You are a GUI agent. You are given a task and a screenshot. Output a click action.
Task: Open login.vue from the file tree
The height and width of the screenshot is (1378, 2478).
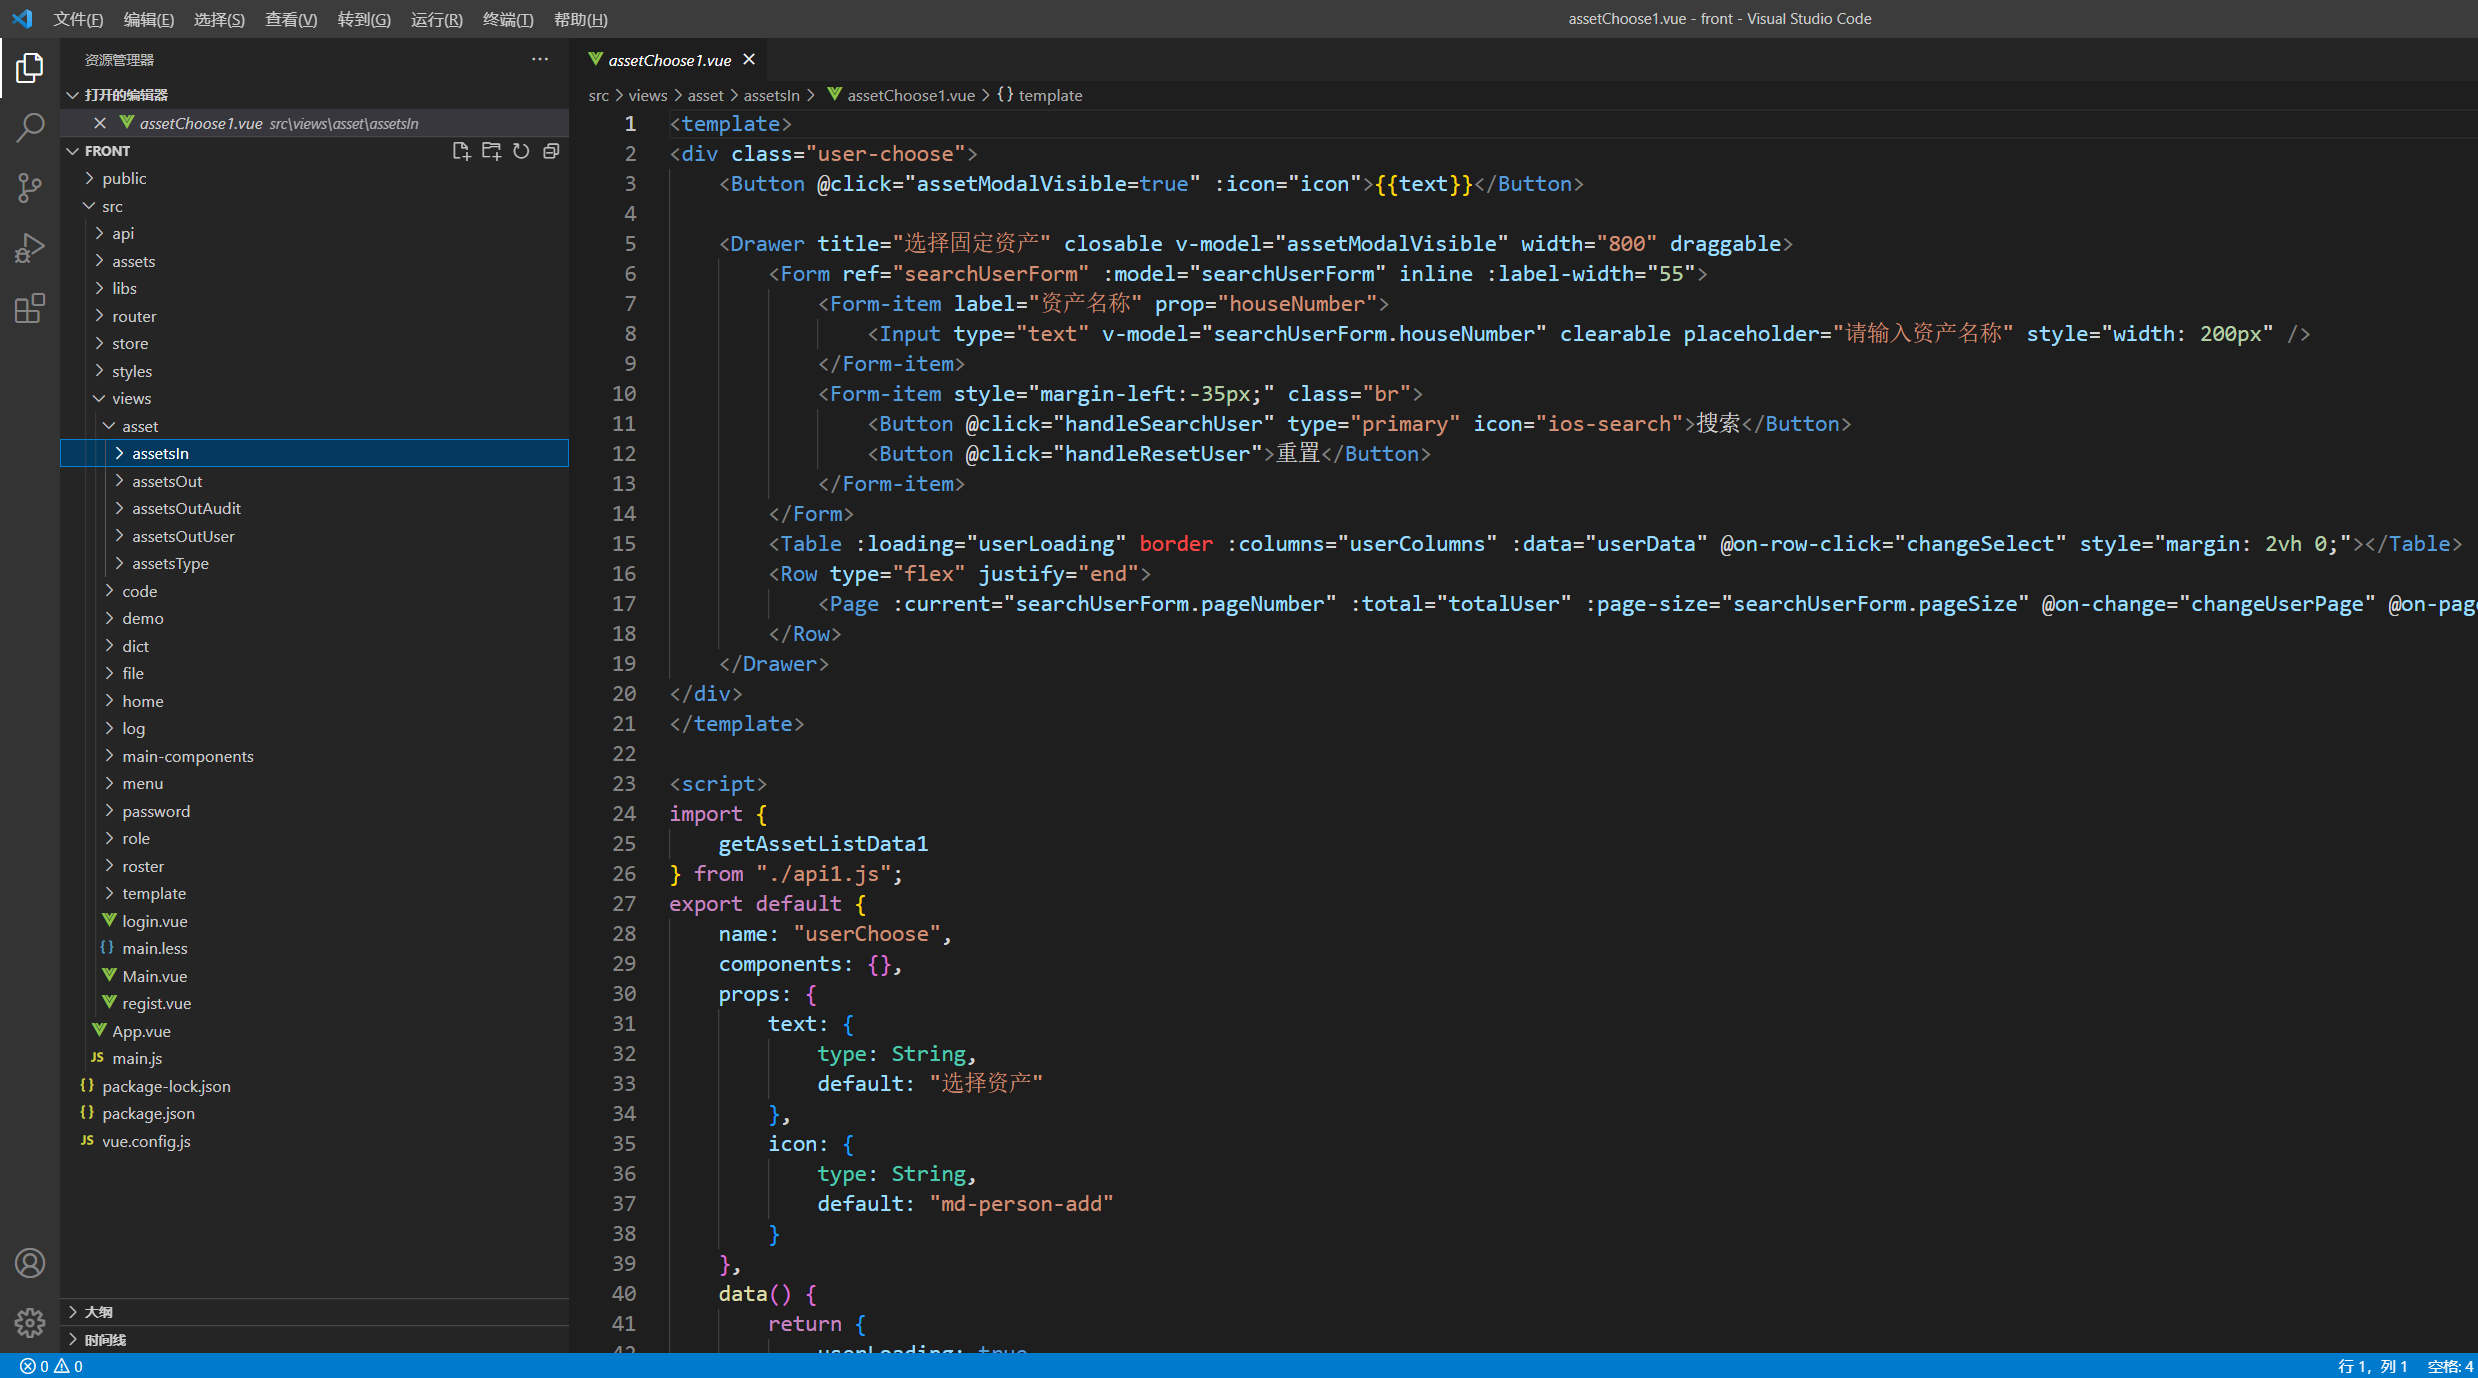point(154,921)
